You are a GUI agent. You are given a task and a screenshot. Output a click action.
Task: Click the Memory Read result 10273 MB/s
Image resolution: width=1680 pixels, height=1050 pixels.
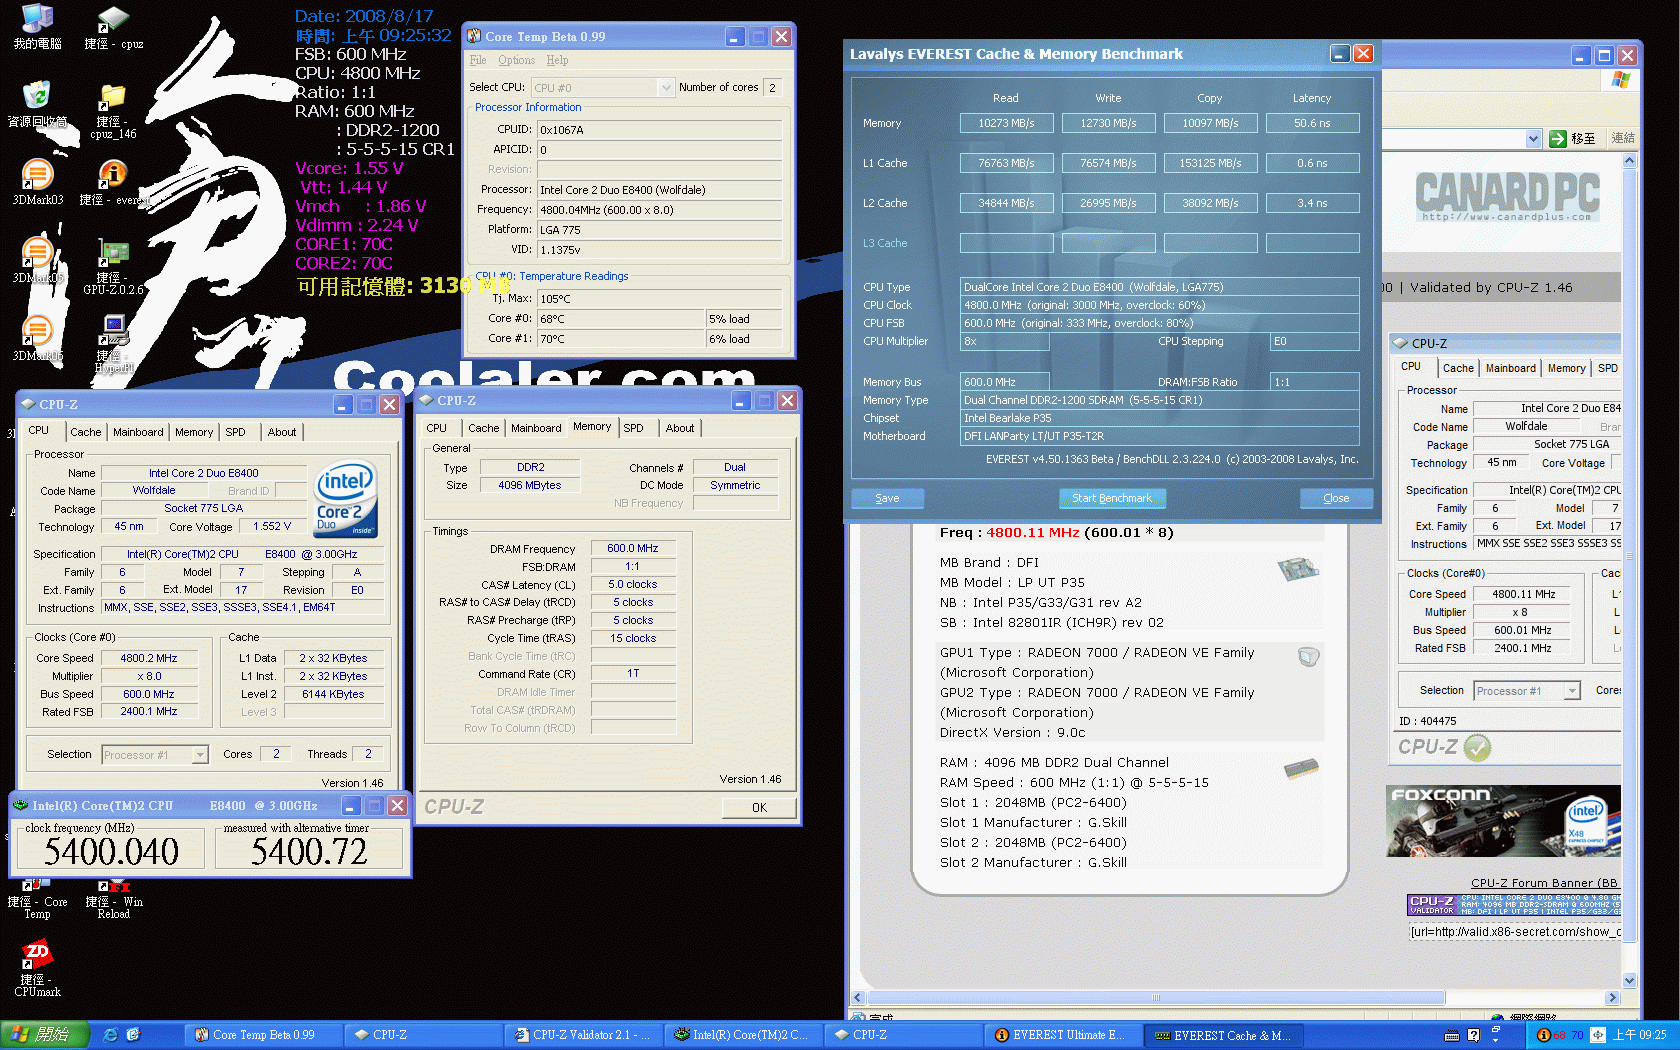[x=1006, y=123]
